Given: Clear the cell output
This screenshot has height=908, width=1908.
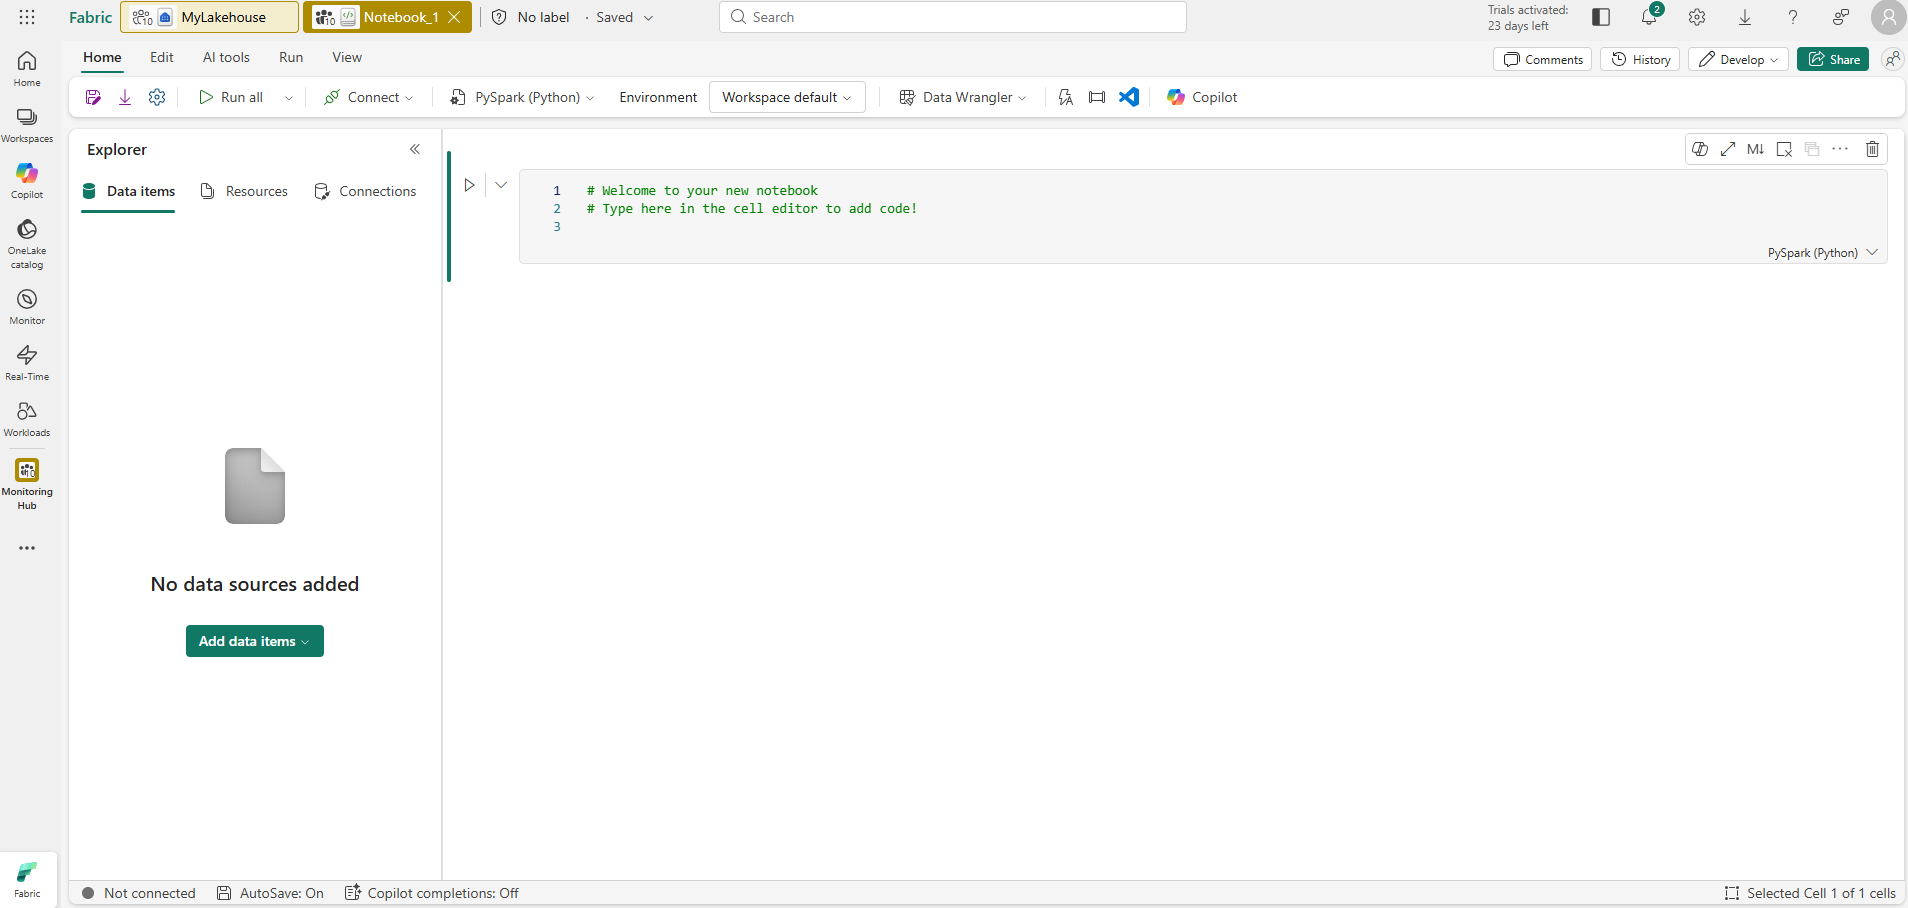Looking at the screenshot, I should (1784, 149).
